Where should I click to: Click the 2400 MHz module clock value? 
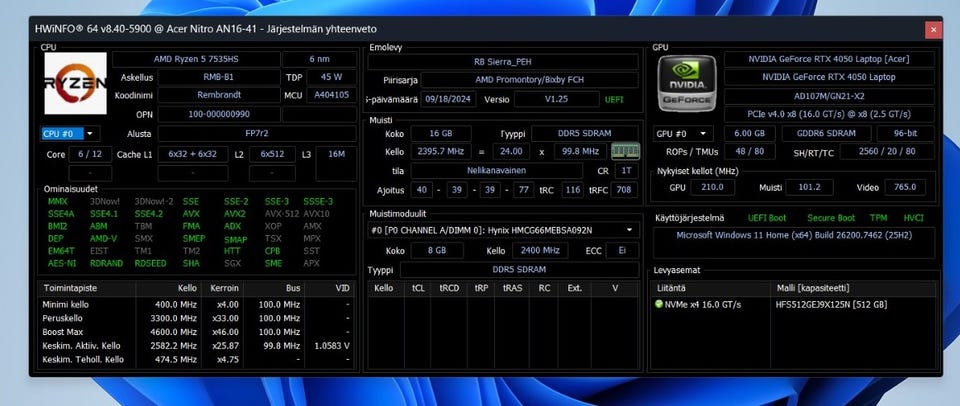[540, 250]
